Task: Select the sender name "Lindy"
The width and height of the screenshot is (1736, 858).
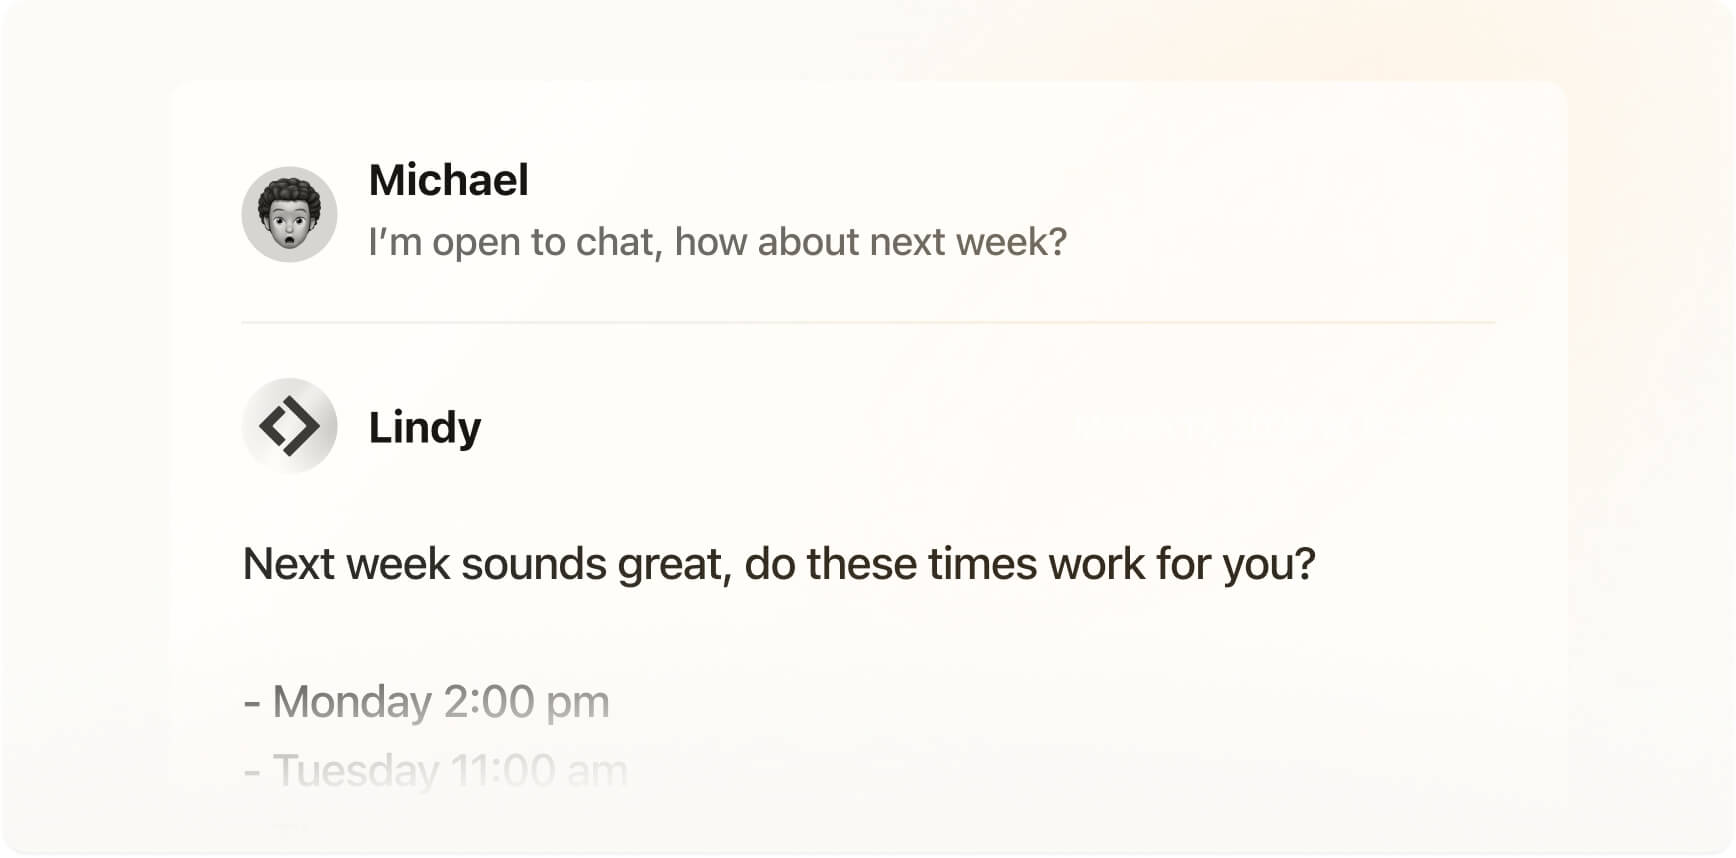Action: click(424, 428)
